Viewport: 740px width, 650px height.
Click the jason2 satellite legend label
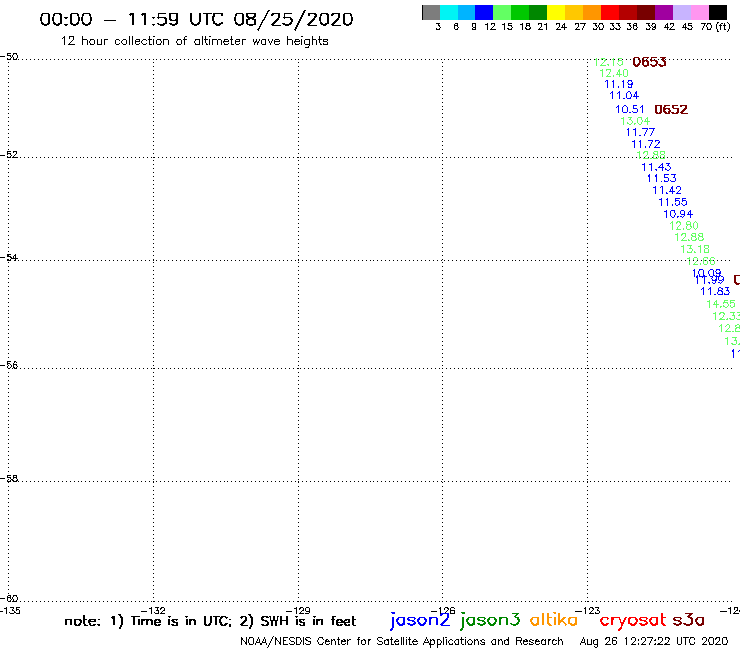pyautogui.click(x=420, y=620)
